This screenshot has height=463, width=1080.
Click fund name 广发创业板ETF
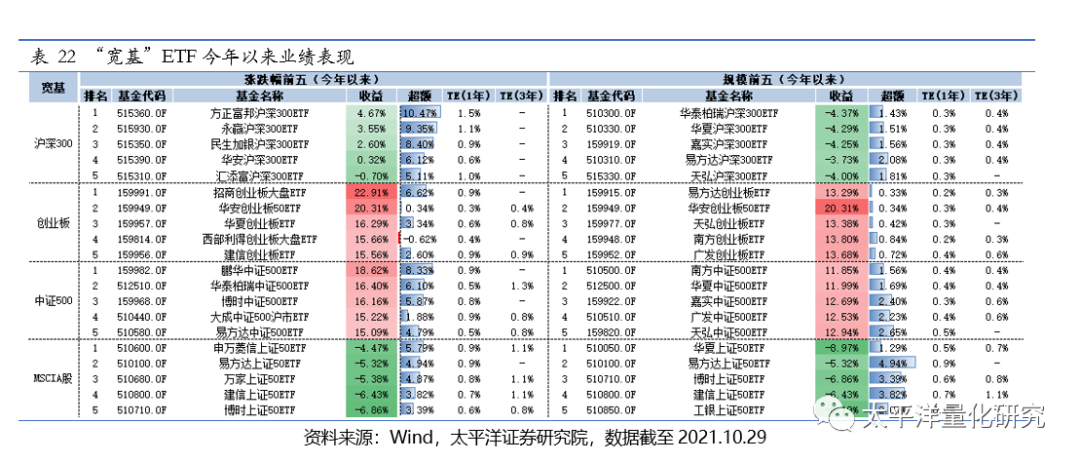coord(729,255)
